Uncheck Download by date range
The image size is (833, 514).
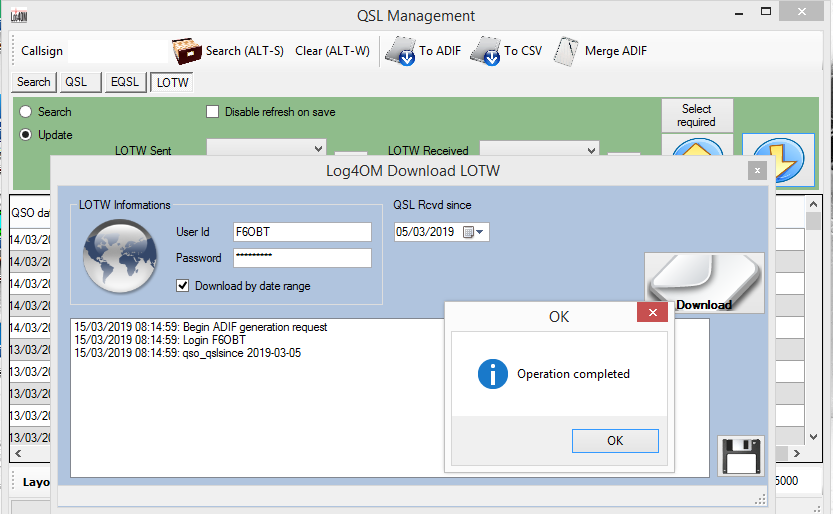click(x=182, y=286)
